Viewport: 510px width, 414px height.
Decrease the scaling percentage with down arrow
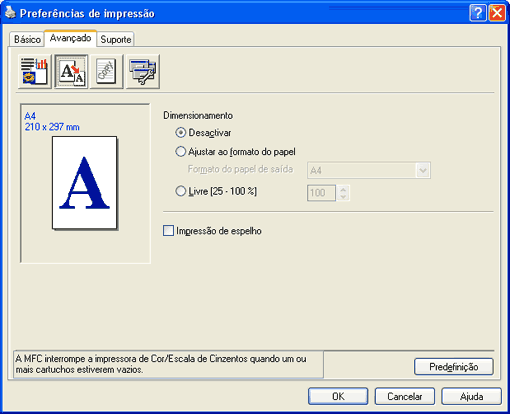pos(343,197)
